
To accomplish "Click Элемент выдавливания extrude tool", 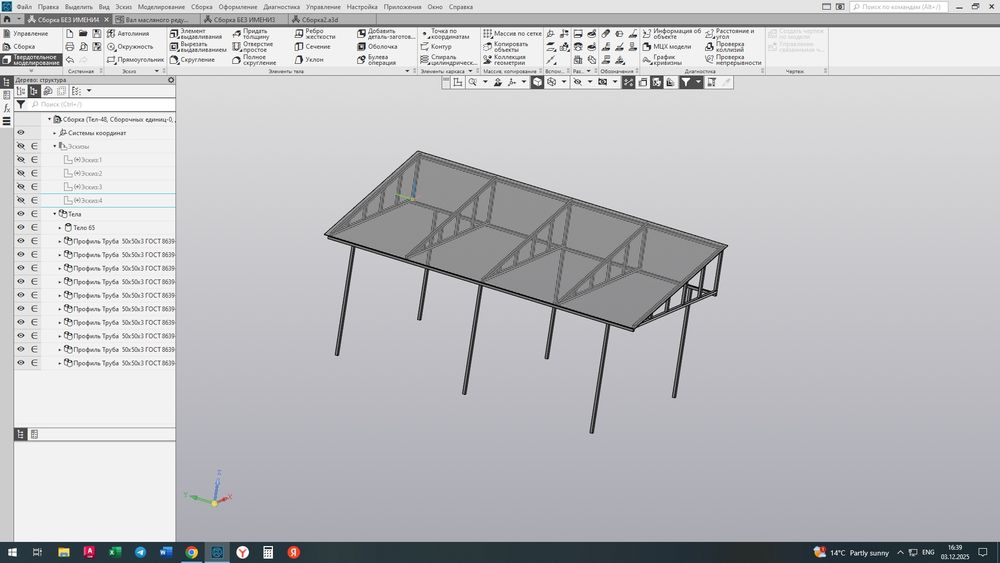I will pos(195,33).
